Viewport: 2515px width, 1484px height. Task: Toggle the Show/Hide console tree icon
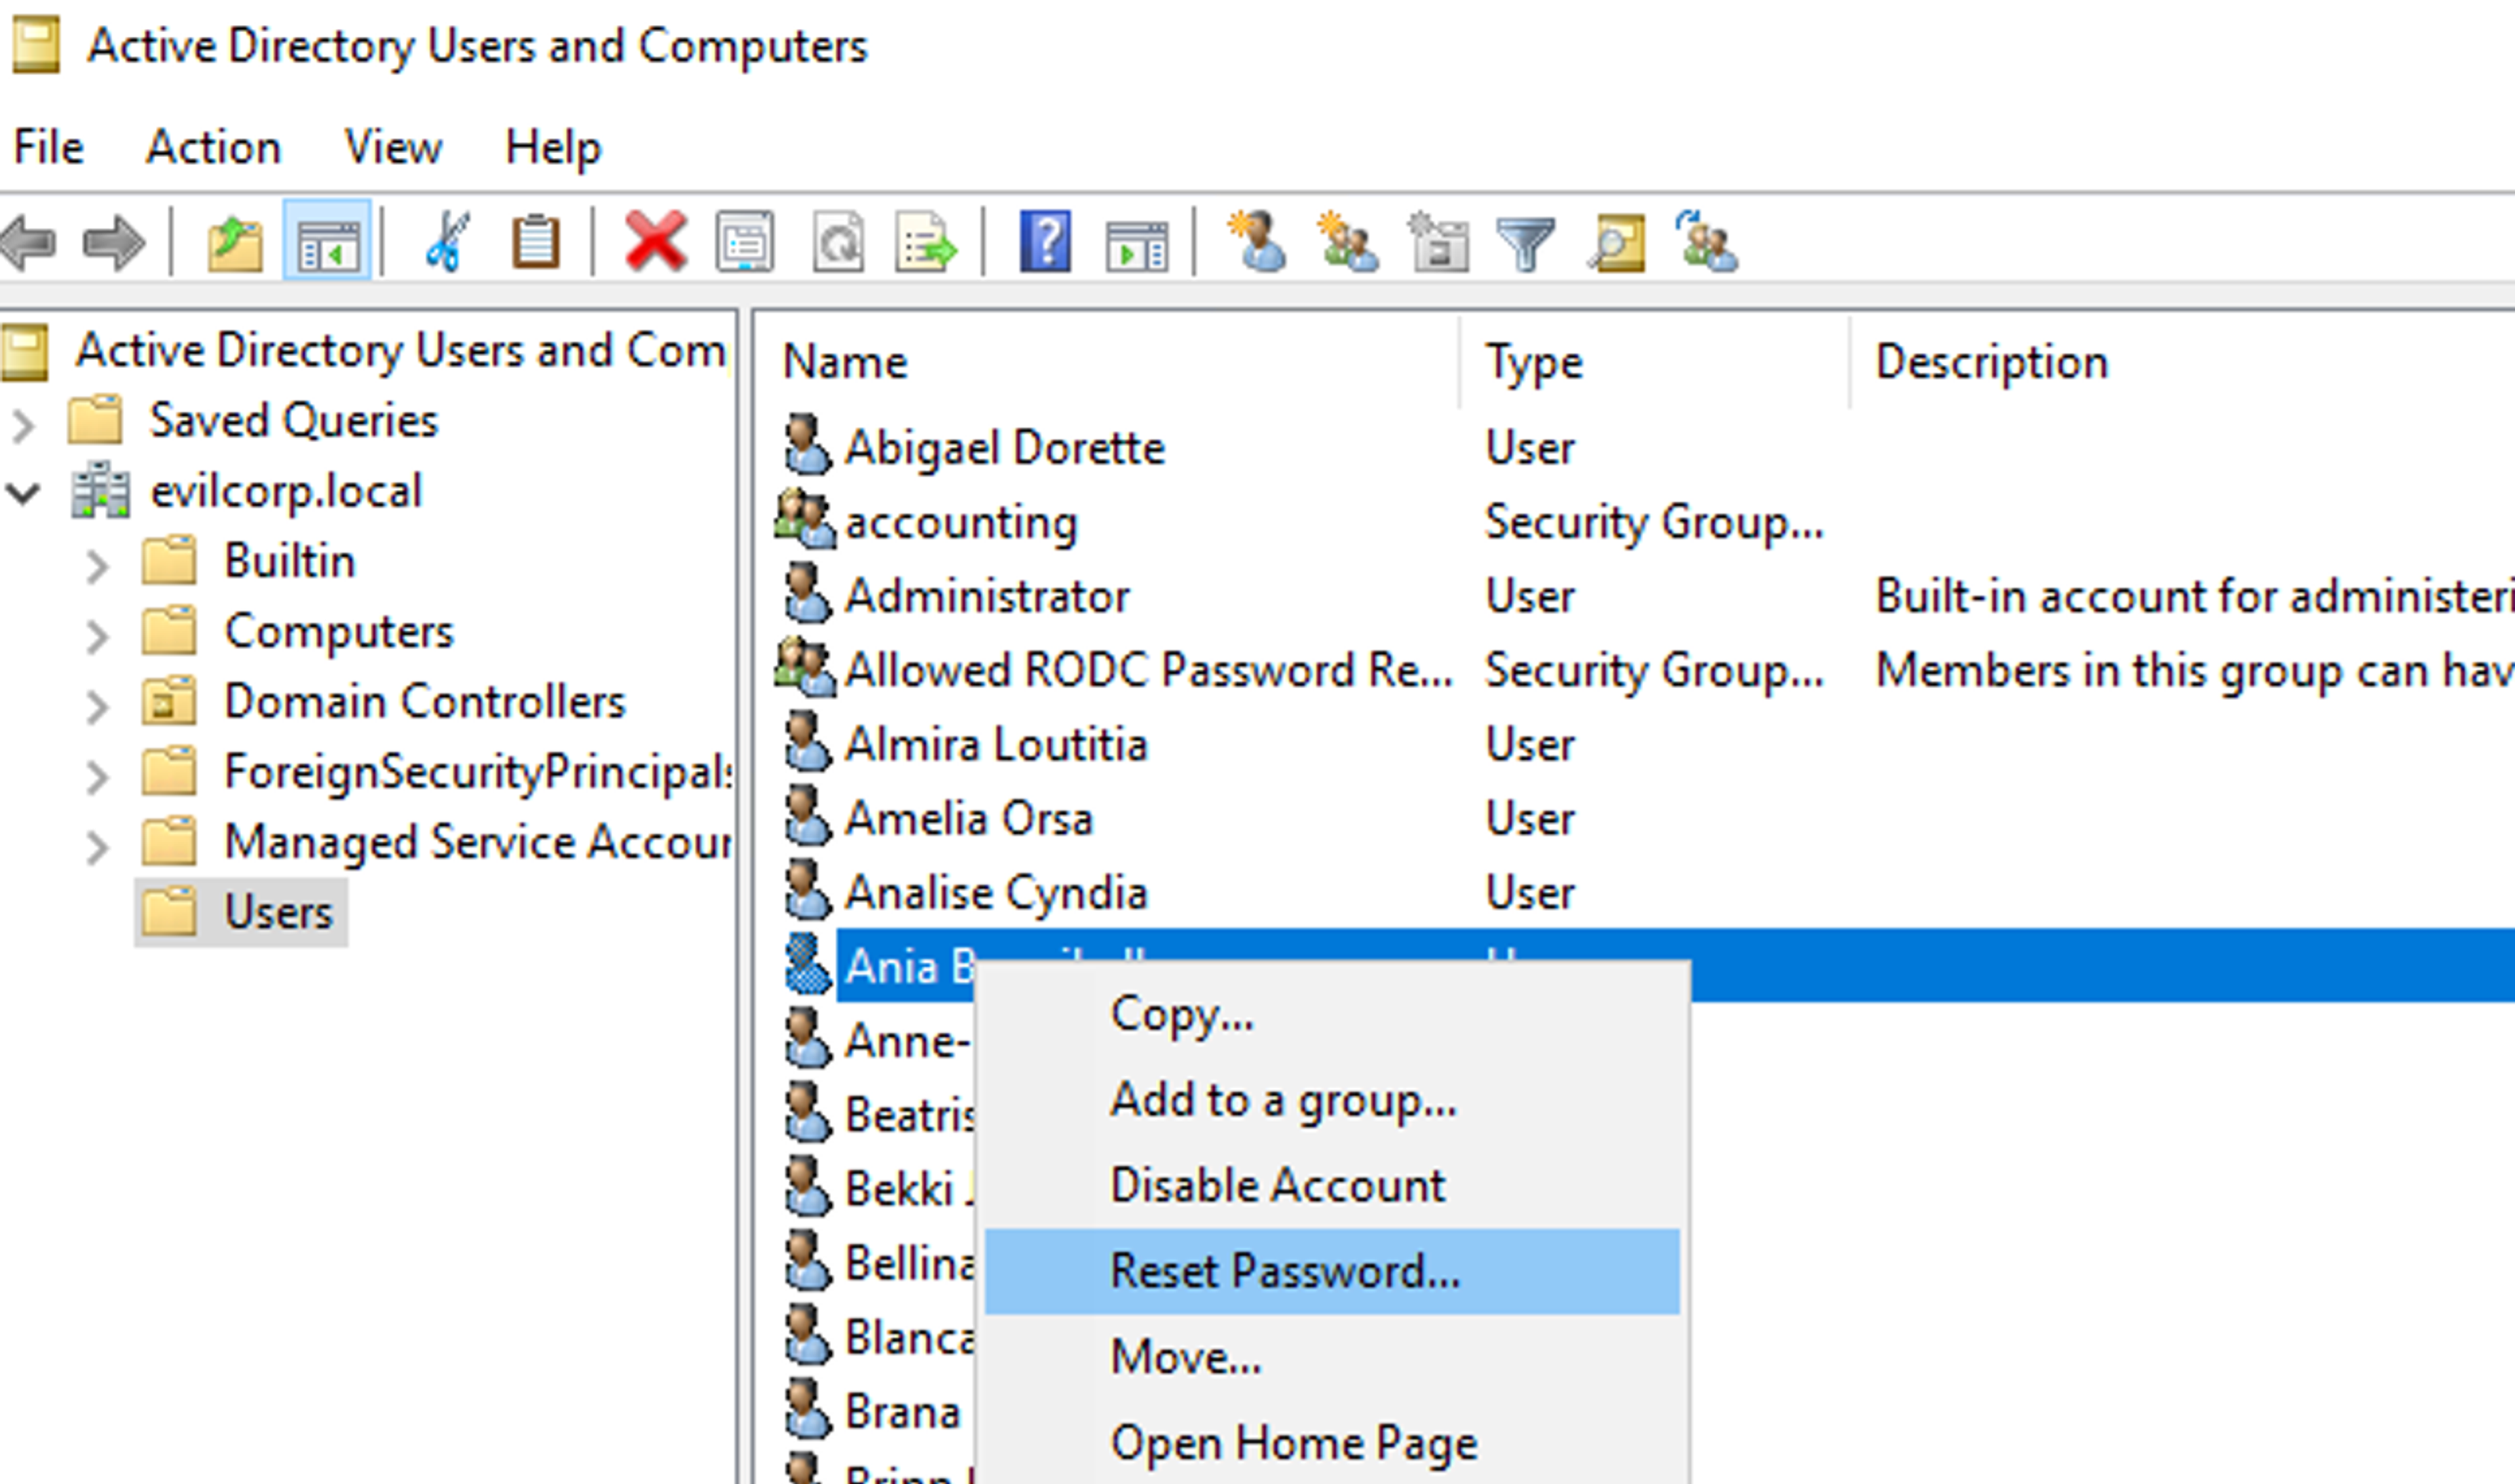(x=327, y=242)
